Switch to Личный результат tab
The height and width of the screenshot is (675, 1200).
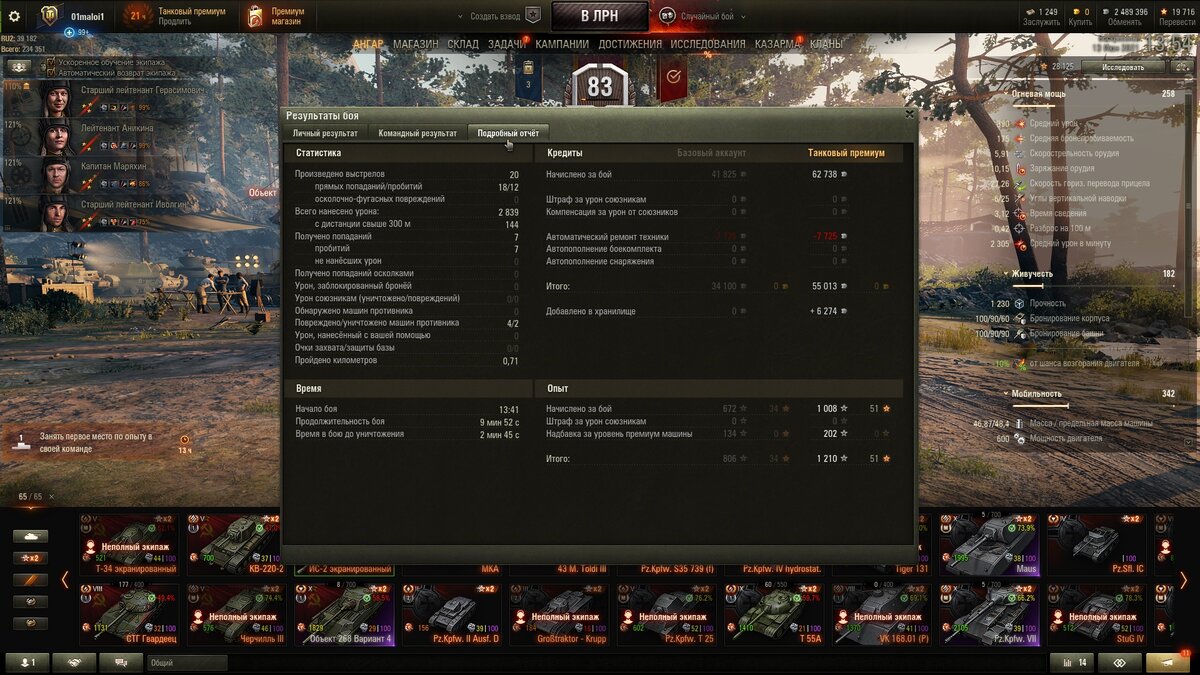click(325, 133)
